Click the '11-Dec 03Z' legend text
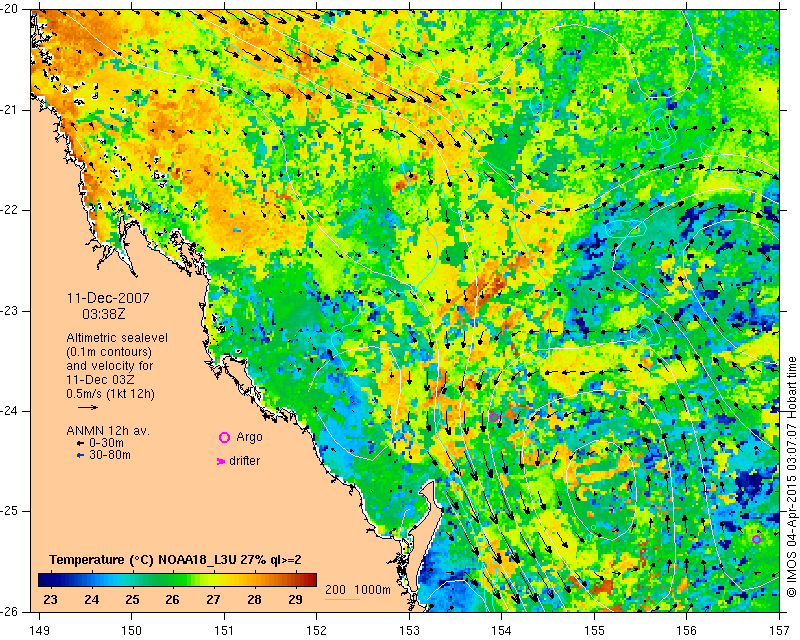This screenshot has width=800, height=640. [101, 380]
